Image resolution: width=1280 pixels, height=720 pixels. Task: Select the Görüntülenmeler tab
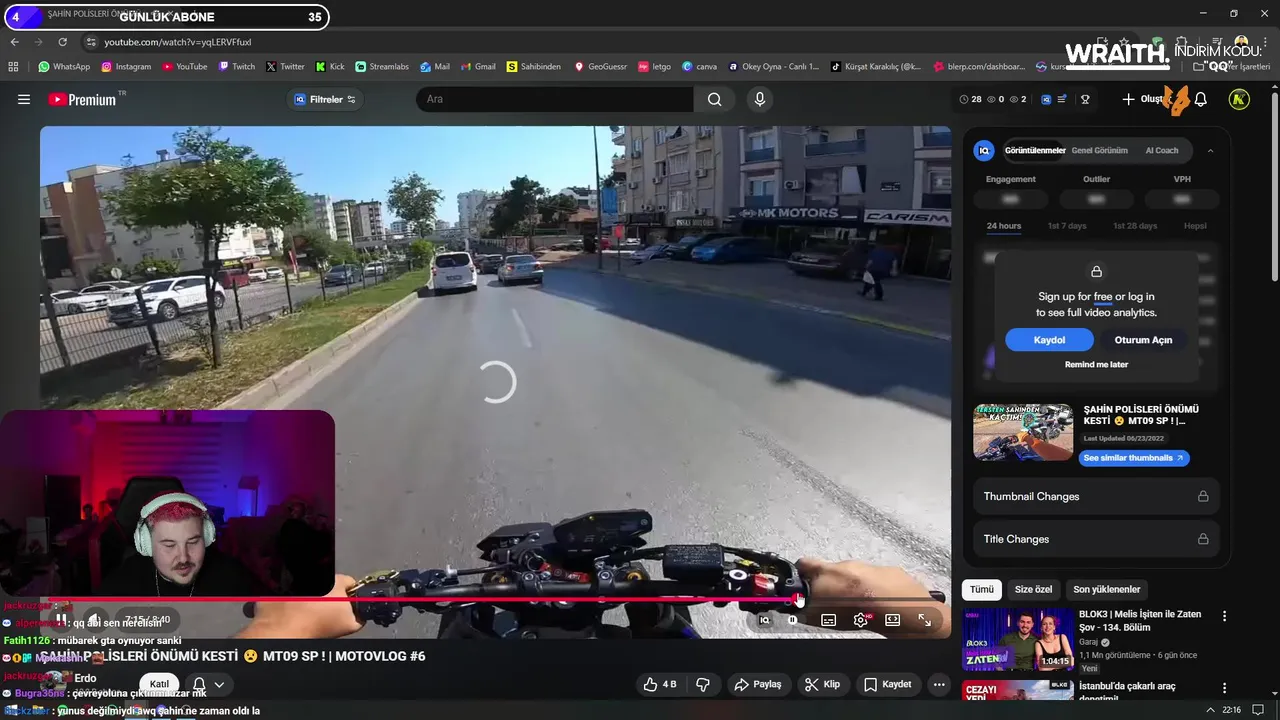click(x=1035, y=150)
